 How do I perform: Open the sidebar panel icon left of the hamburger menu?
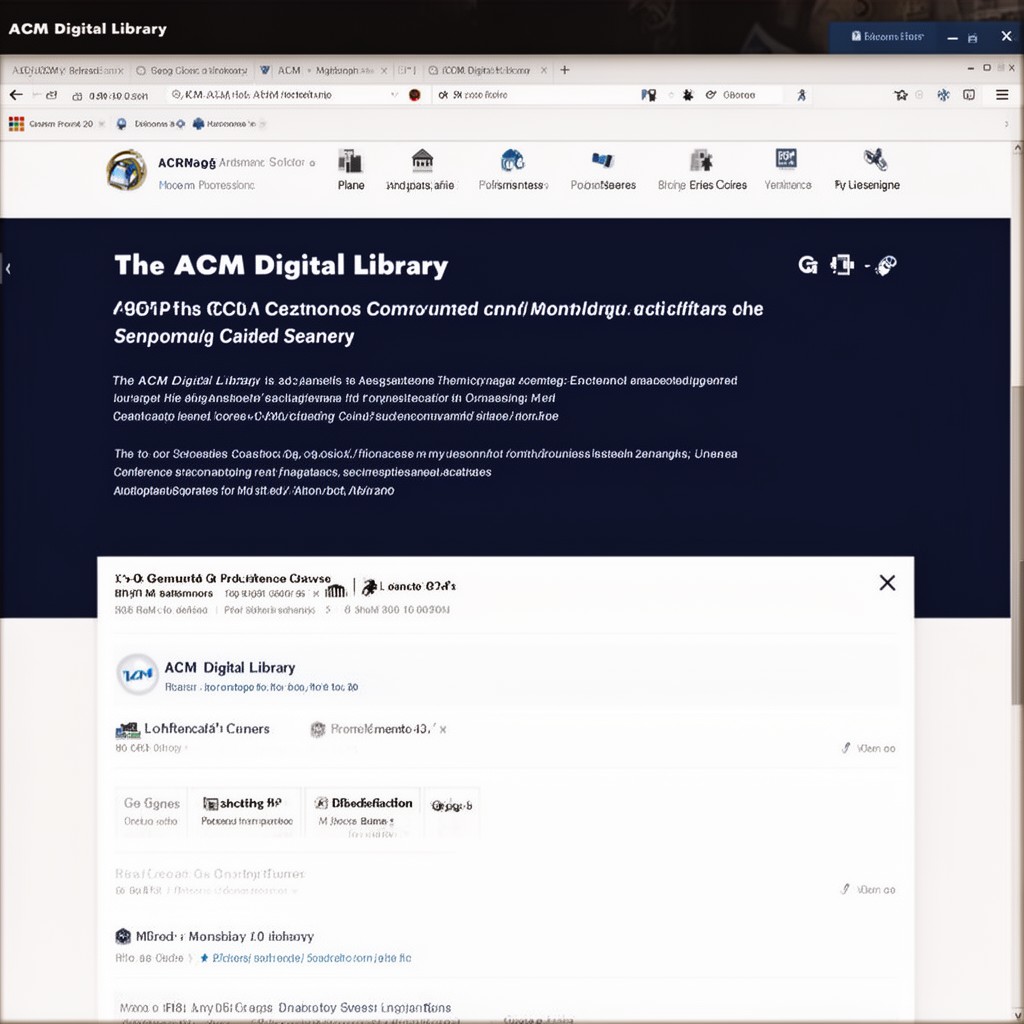969,95
